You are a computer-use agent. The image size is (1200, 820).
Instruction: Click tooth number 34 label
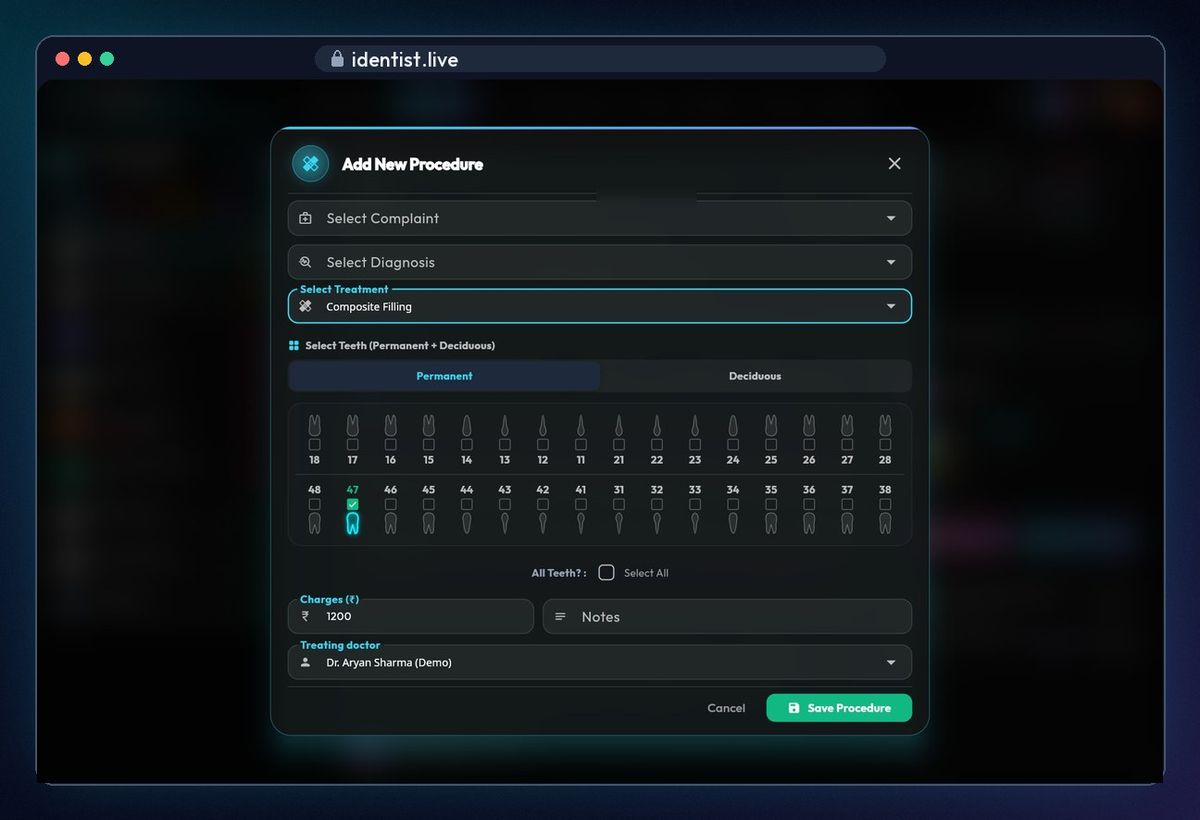pyautogui.click(x=733, y=490)
